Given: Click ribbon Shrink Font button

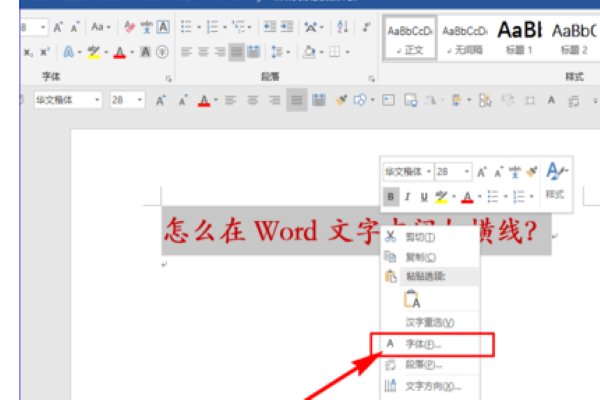Looking at the screenshot, I should (75, 27).
